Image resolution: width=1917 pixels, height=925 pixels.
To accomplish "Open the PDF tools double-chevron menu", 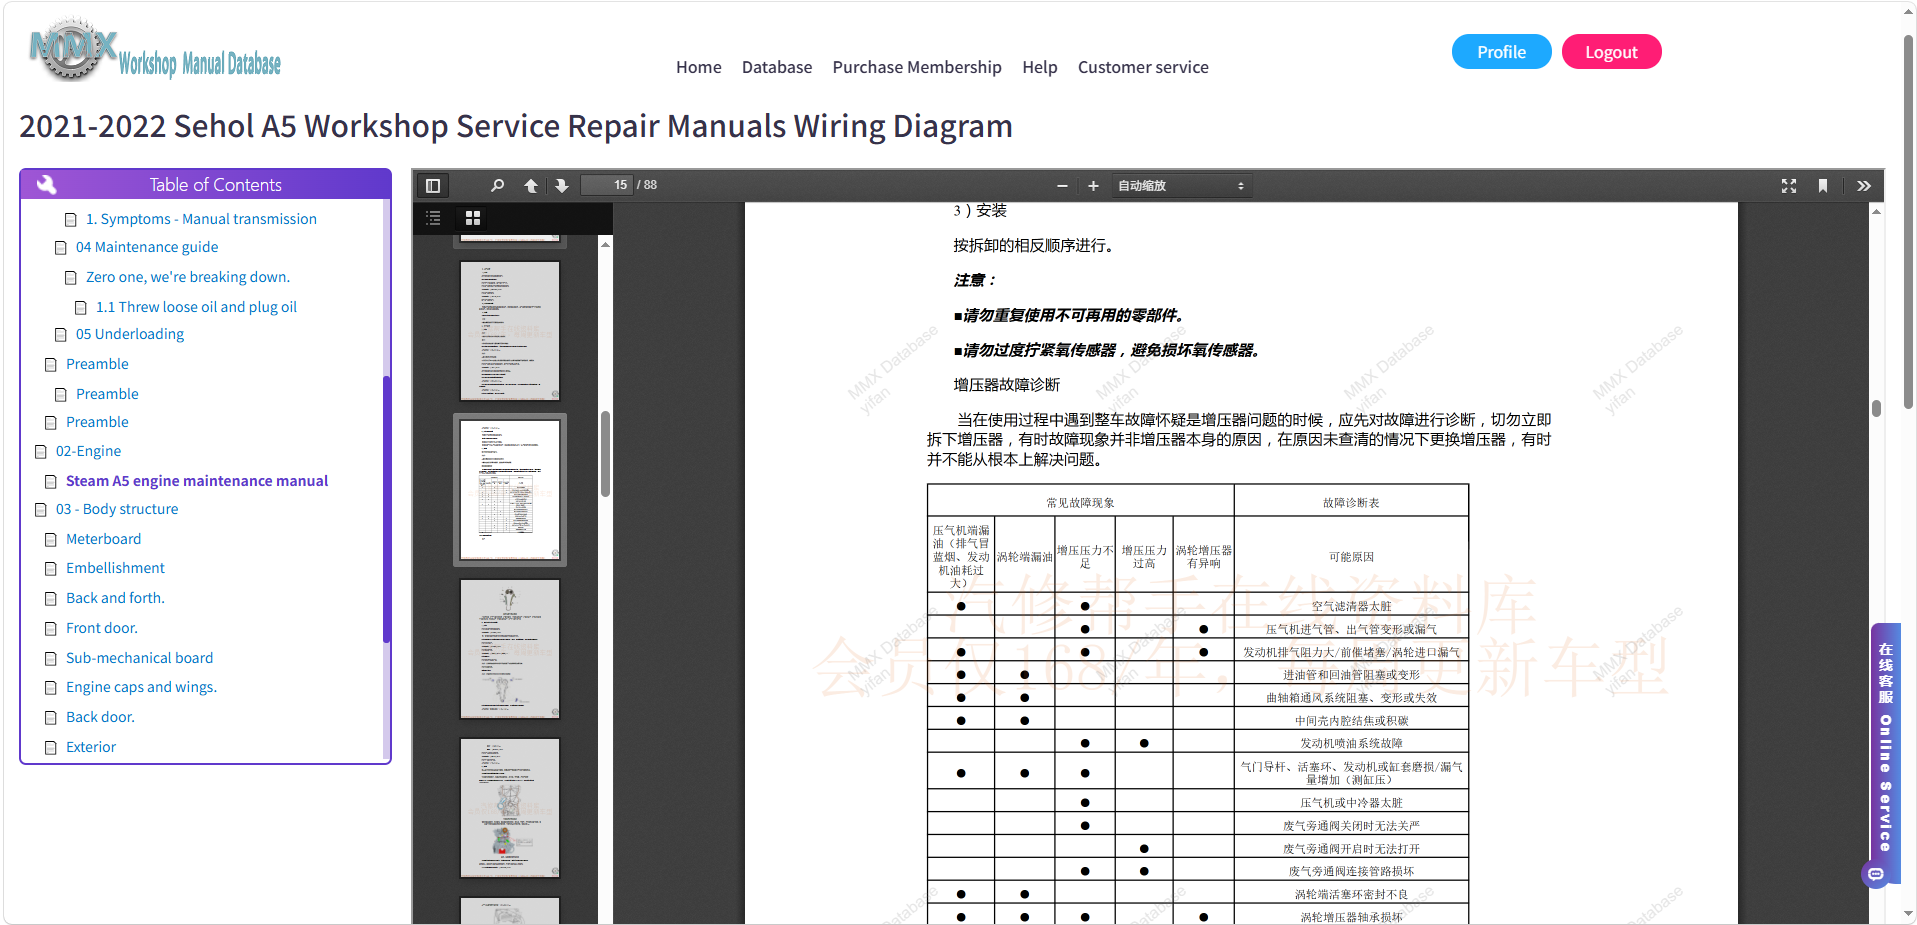I will point(1864,186).
